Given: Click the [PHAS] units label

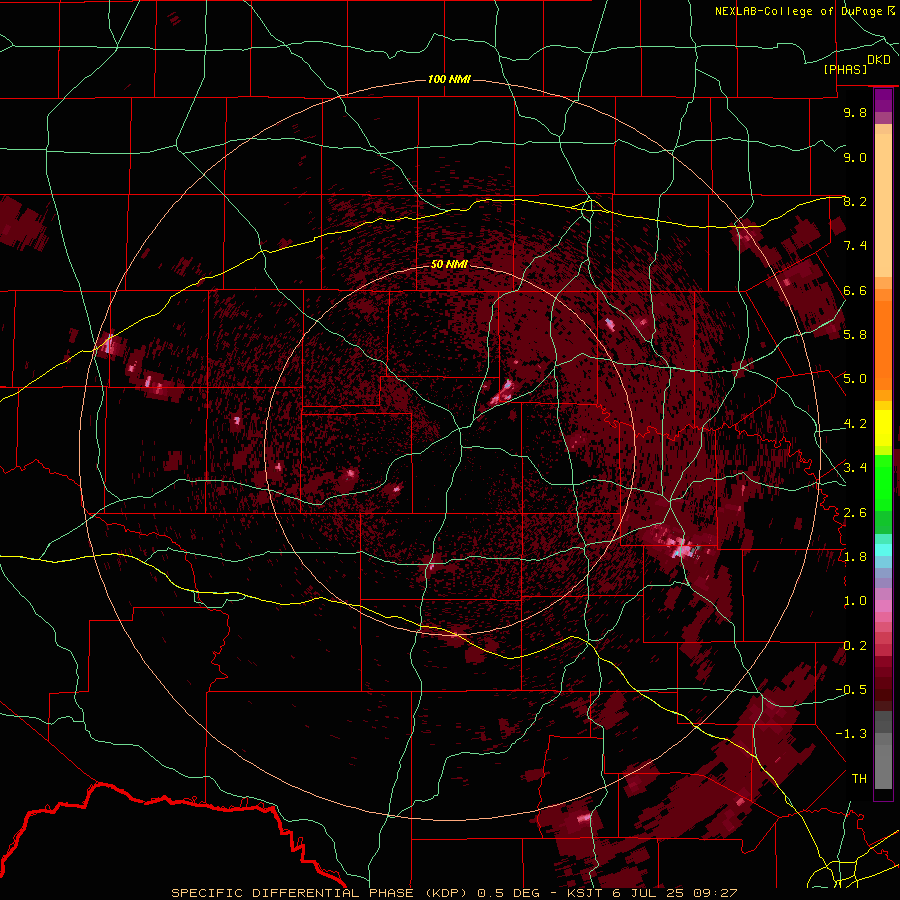Looking at the screenshot, I should [845, 69].
